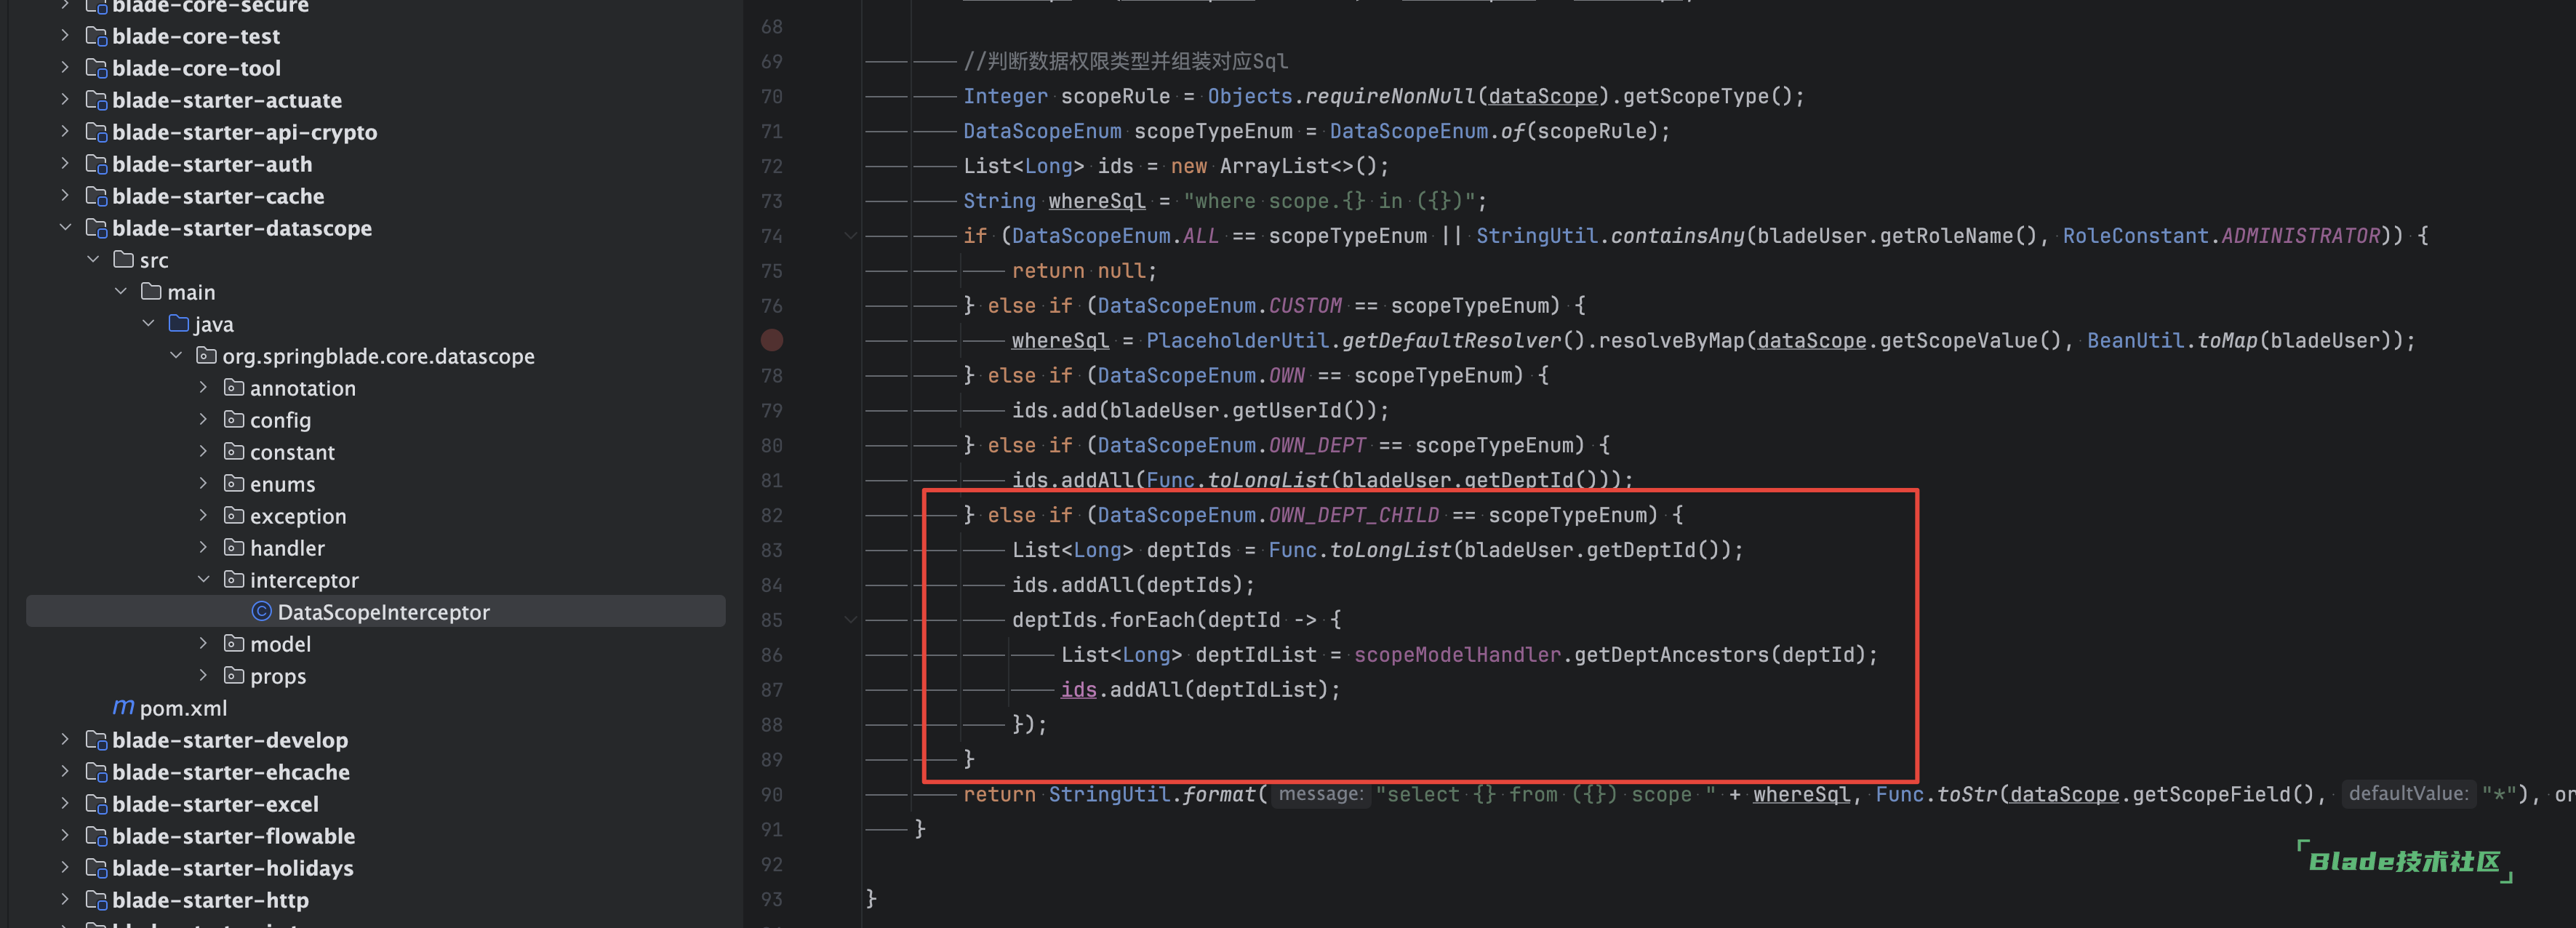Toggle the breakpoint on line 77
This screenshot has width=2576, height=928.
tap(772, 341)
